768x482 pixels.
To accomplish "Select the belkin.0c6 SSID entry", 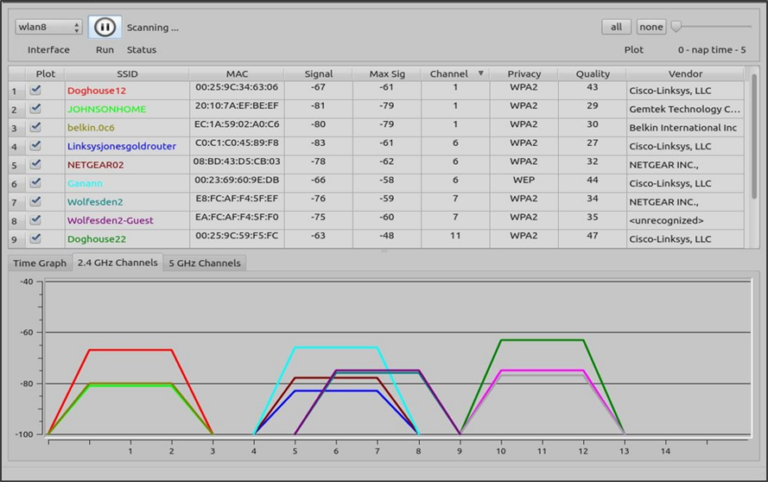I will (91, 127).
